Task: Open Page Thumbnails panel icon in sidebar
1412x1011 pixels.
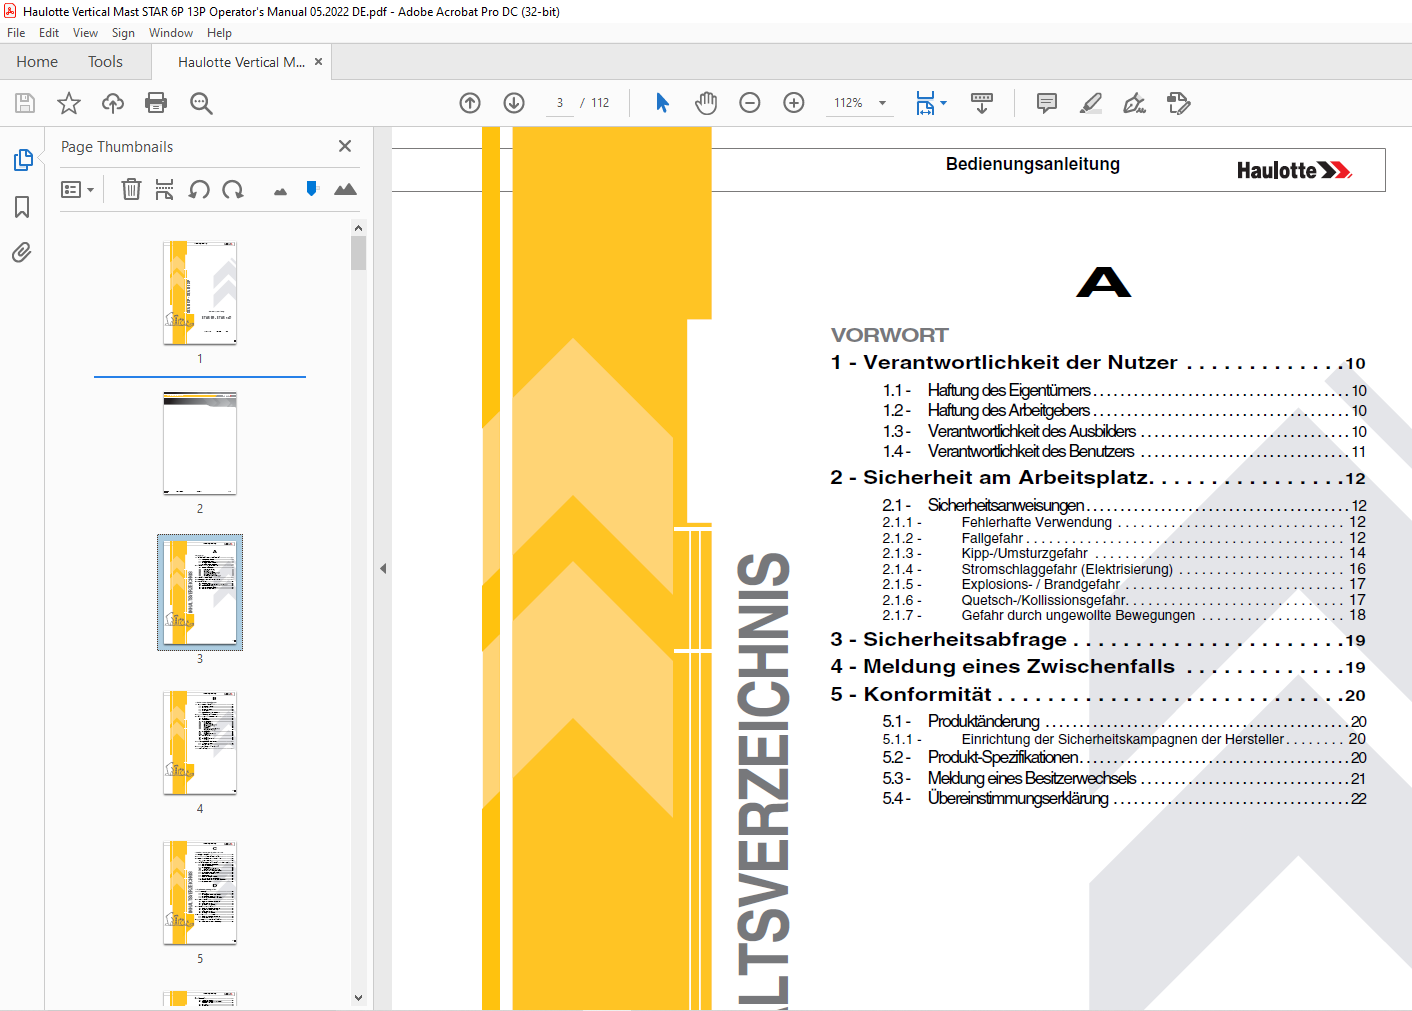Action: 22,160
